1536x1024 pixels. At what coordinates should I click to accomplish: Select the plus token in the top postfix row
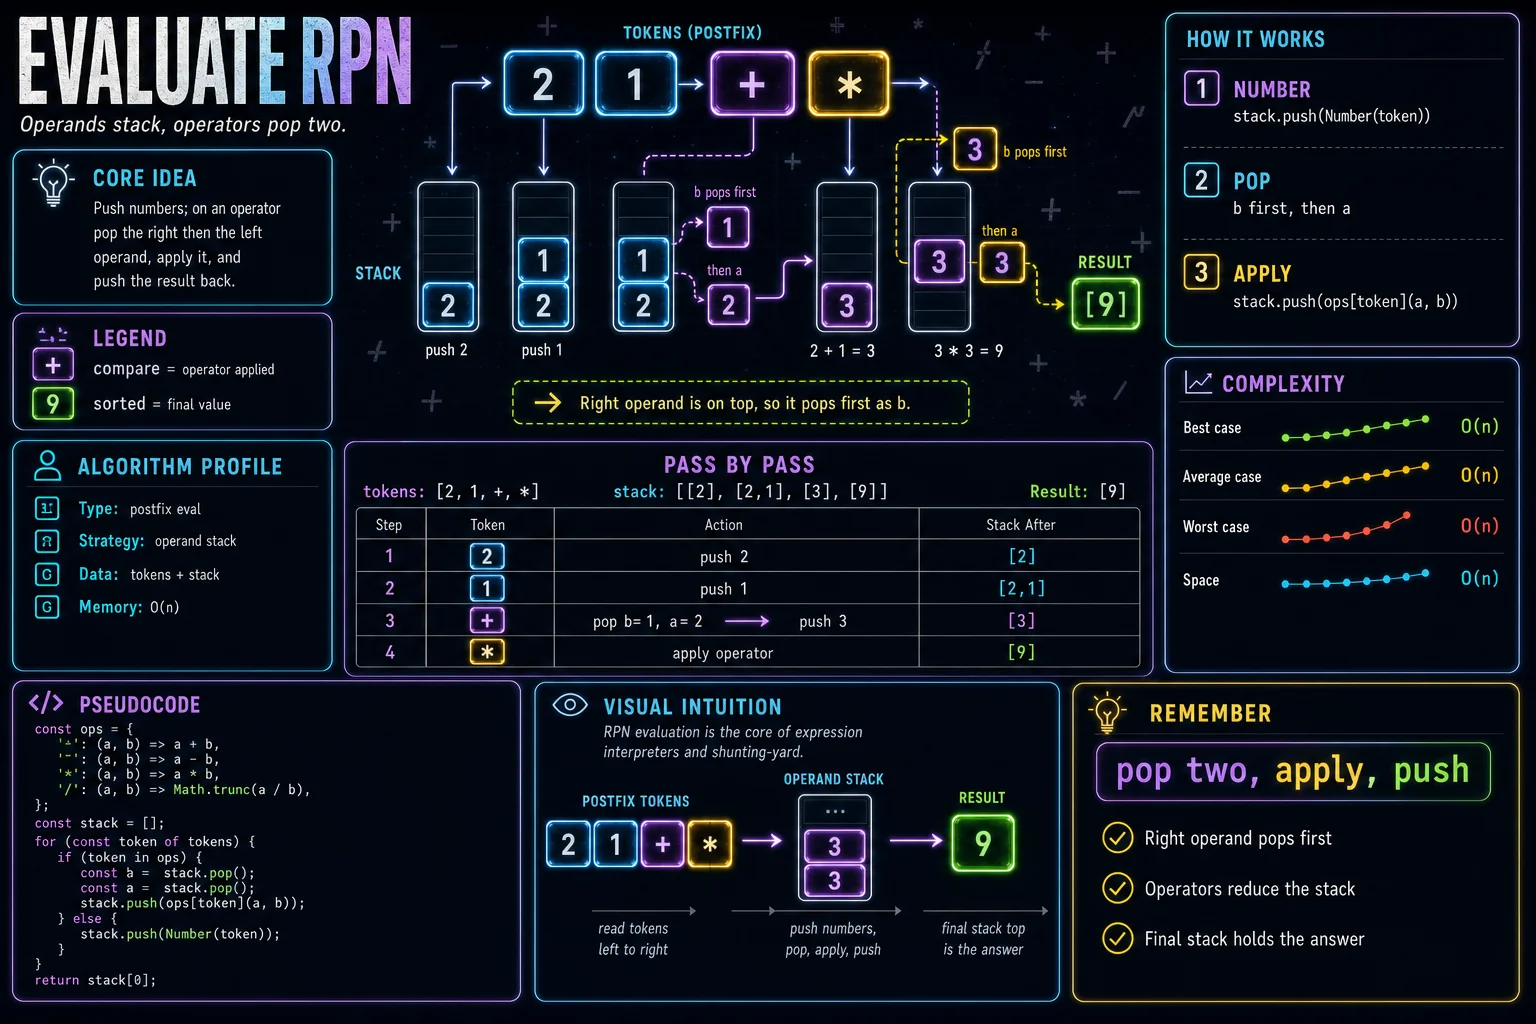click(752, 84)
